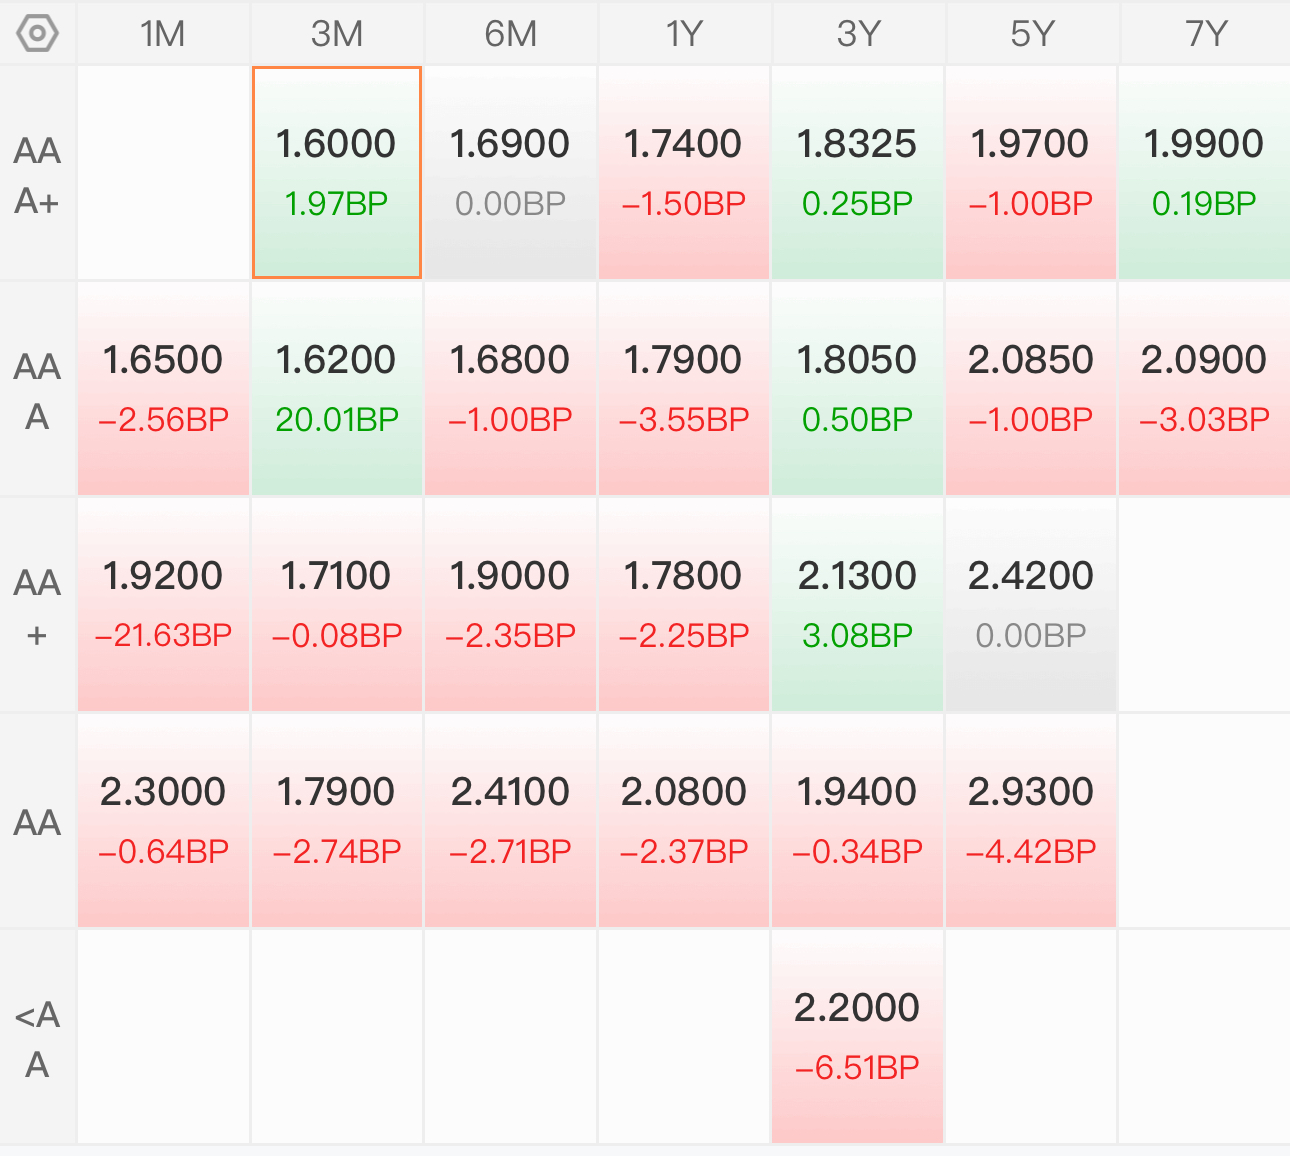Click the AA row label

pos(38,822)
